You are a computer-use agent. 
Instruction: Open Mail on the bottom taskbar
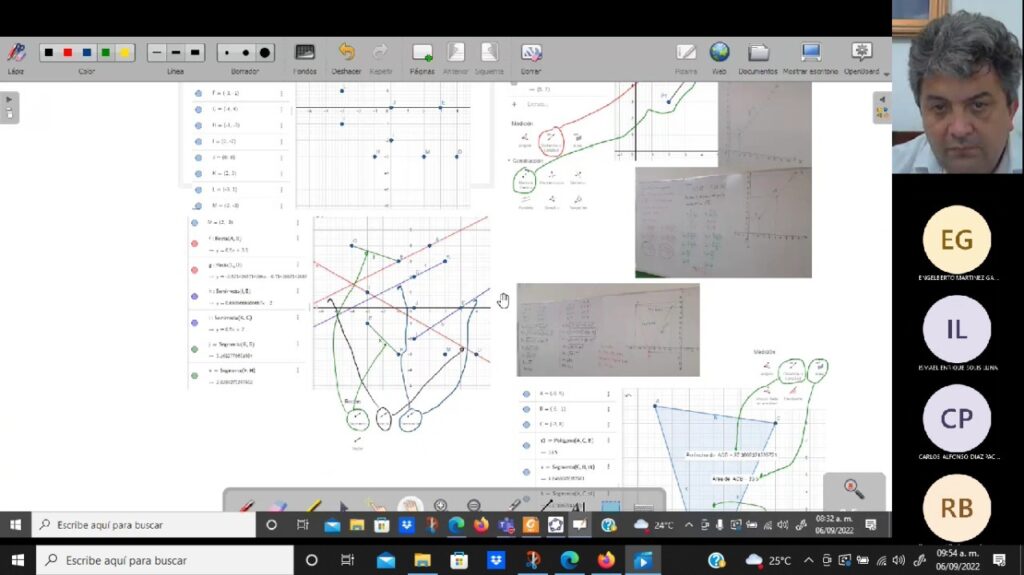[386, 560]
